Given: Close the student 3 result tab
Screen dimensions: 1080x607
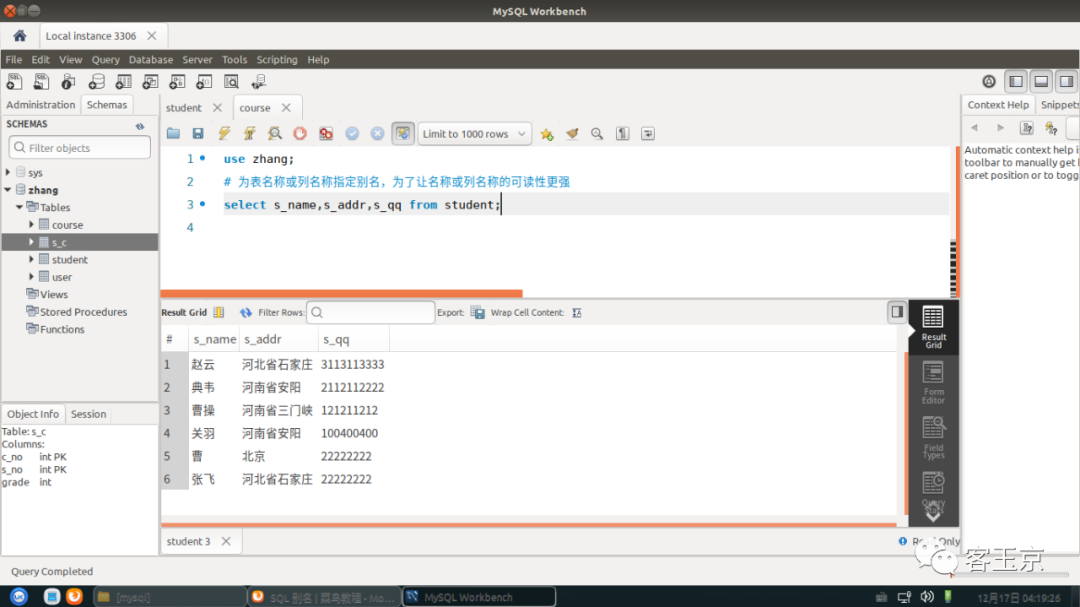Looking at the screenshot, I should (226, 542).
